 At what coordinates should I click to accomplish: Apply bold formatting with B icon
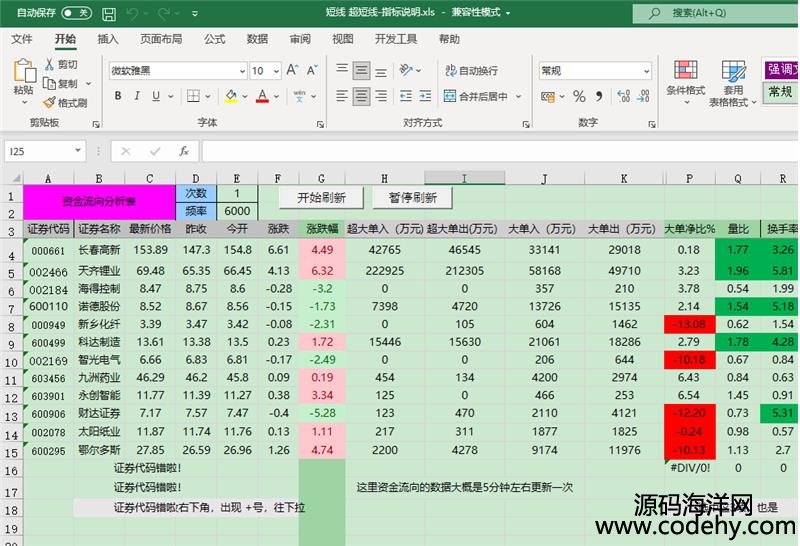tap(117, 97)
